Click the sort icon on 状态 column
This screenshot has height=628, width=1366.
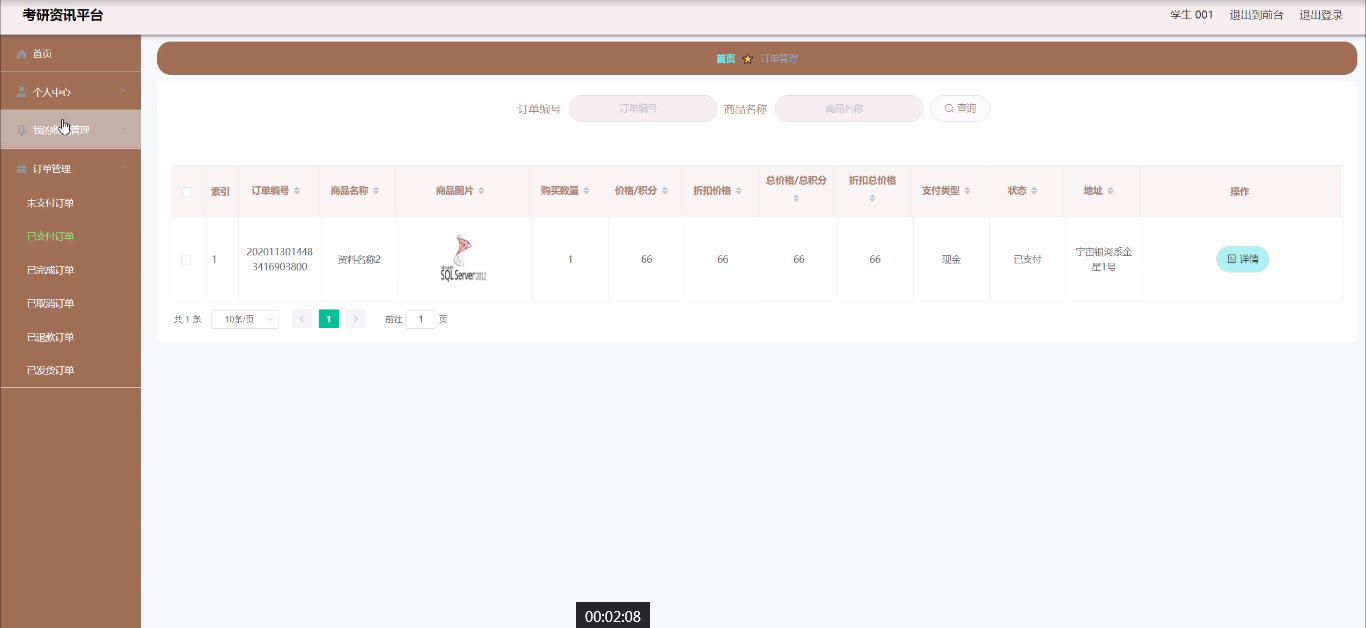pyautogui.click(x=1035, y=191)
